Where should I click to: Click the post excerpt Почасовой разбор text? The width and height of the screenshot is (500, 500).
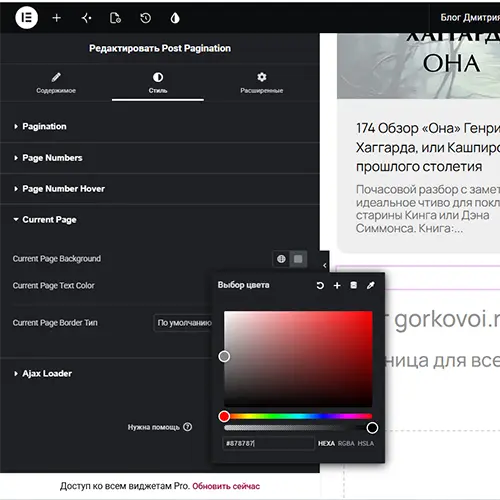pyautogui.click(x=428, y=209)
